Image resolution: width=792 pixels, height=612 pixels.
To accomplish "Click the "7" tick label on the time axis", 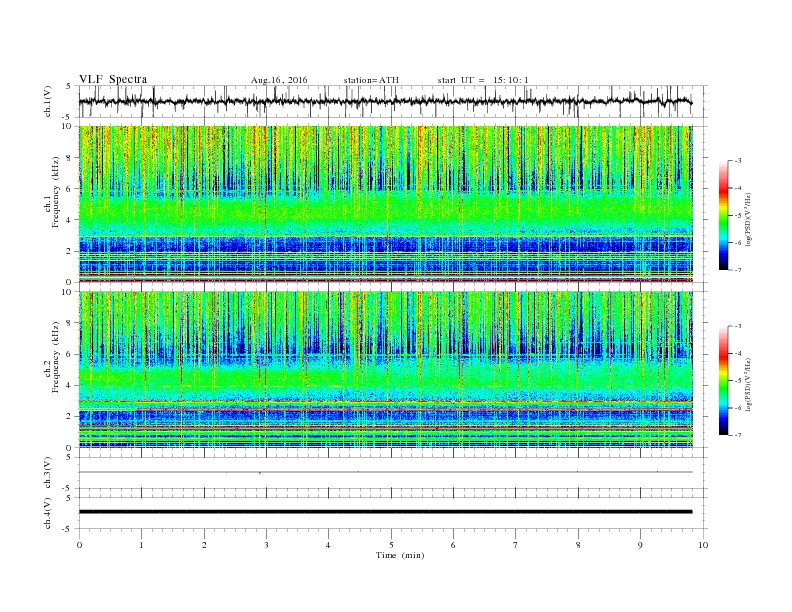I will (516, 545).
